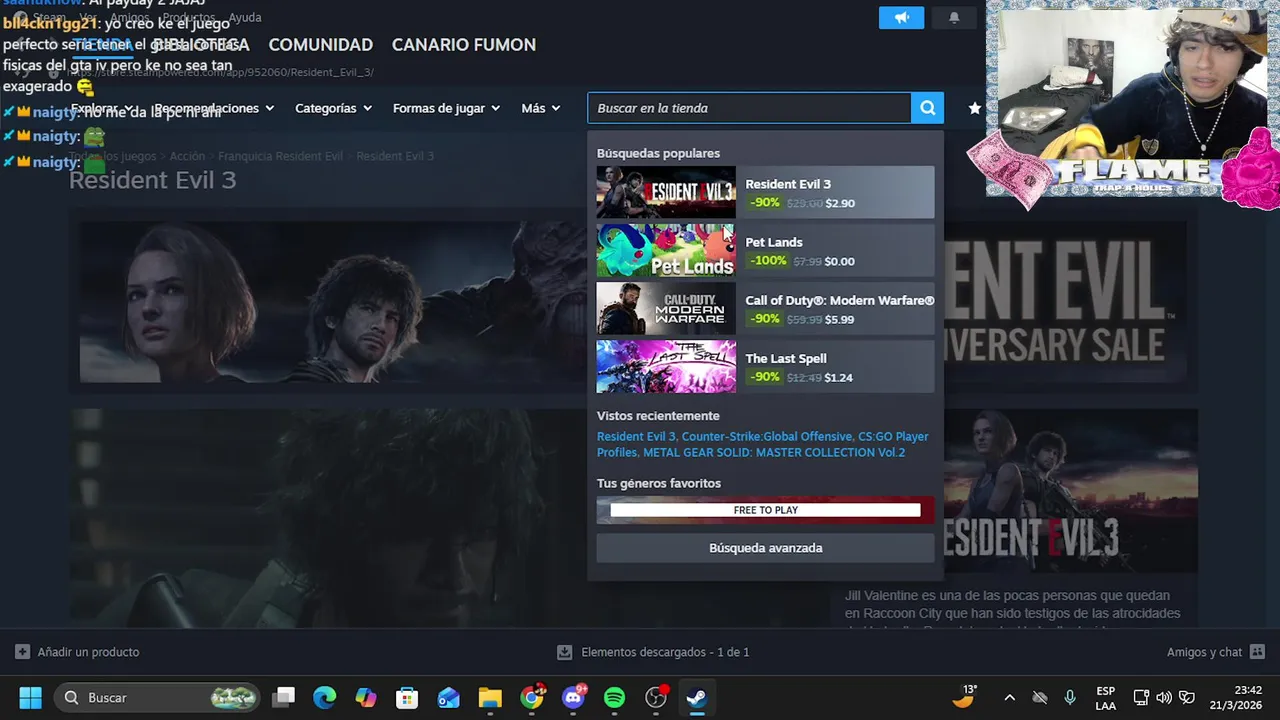Screen dimensions: 1280x720
Task: Open Outlook from the taskbar
Action: click(448, 697)
